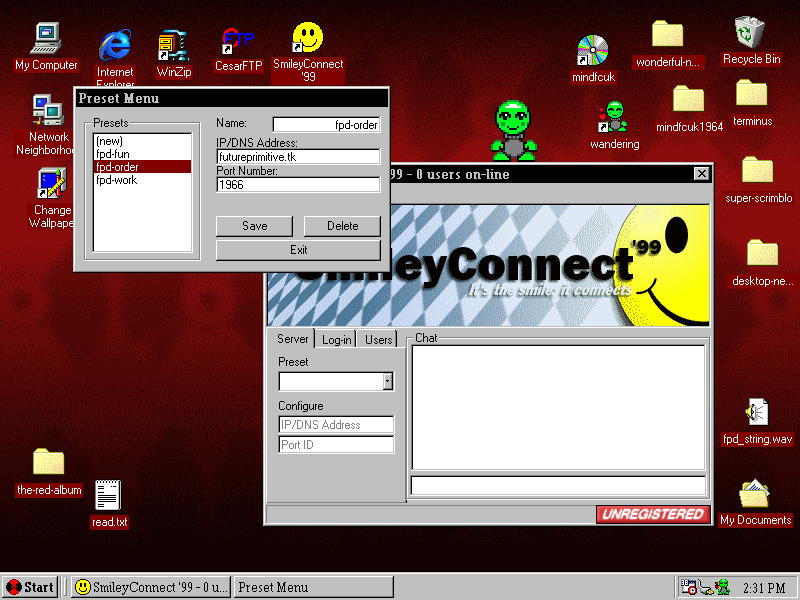Switch to the Server tab
The image size is (800, 600).
[x=292, y=339]
